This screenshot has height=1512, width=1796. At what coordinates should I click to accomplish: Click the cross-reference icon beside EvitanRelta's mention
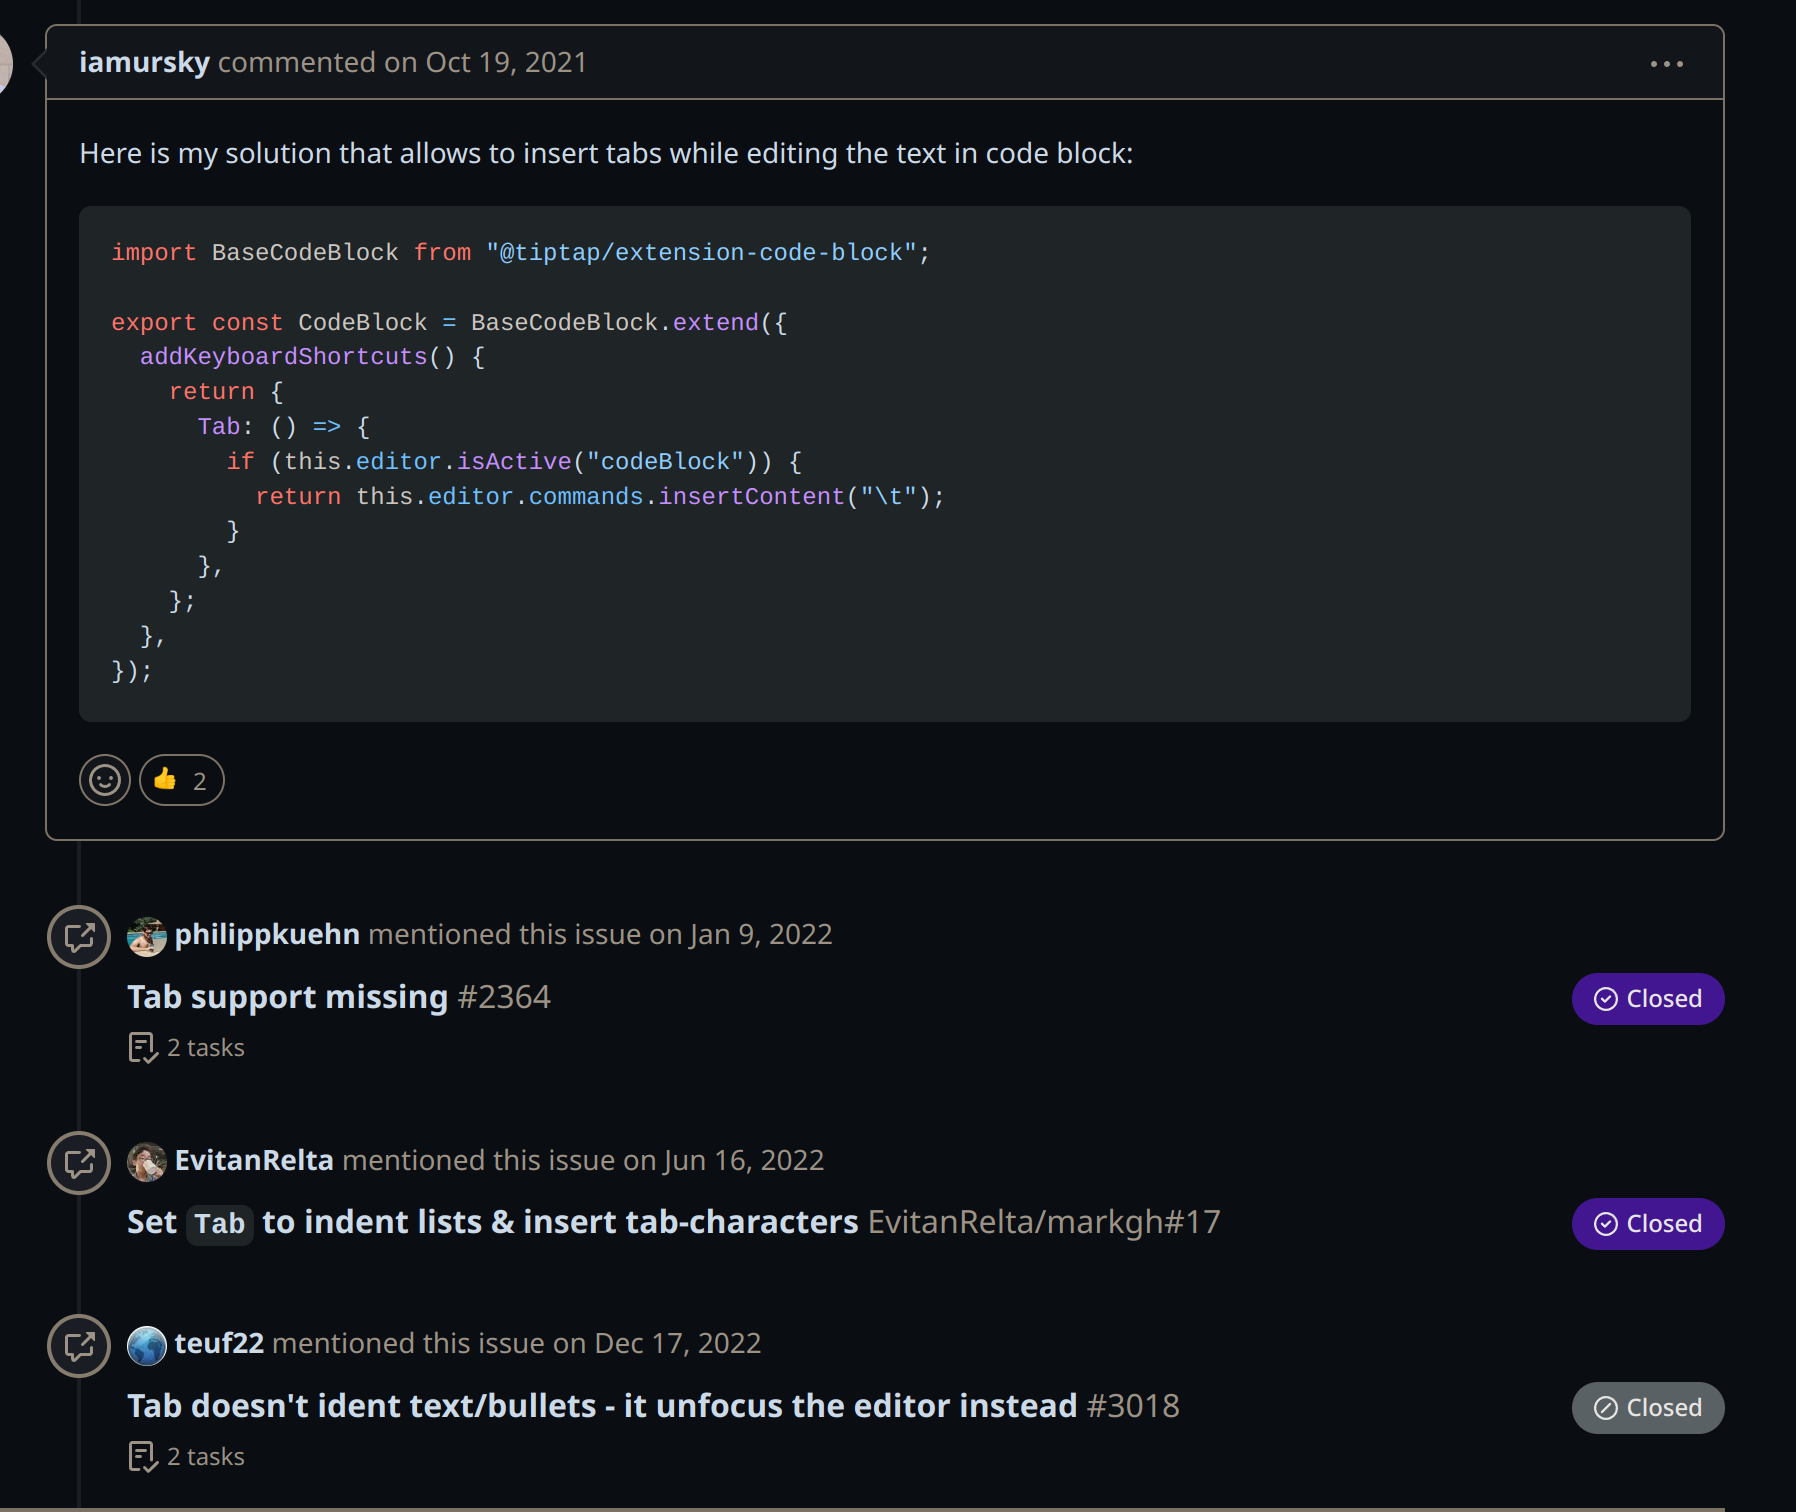pos(79,1163)
